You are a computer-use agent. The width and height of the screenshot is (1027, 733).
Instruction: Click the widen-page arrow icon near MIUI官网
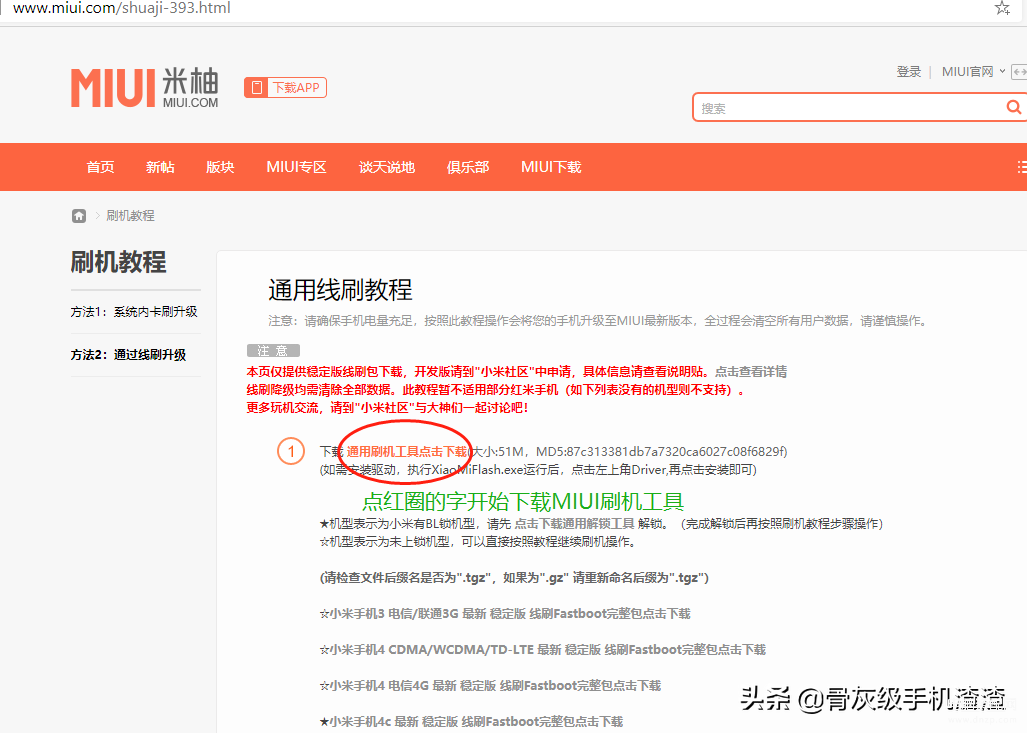pos(1019,71)
